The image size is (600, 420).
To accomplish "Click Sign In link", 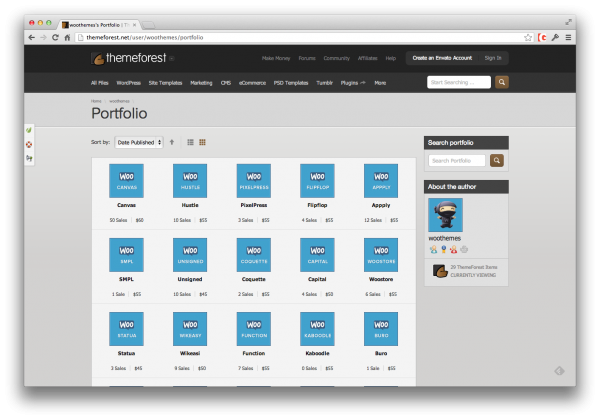I will pos(493,58).
